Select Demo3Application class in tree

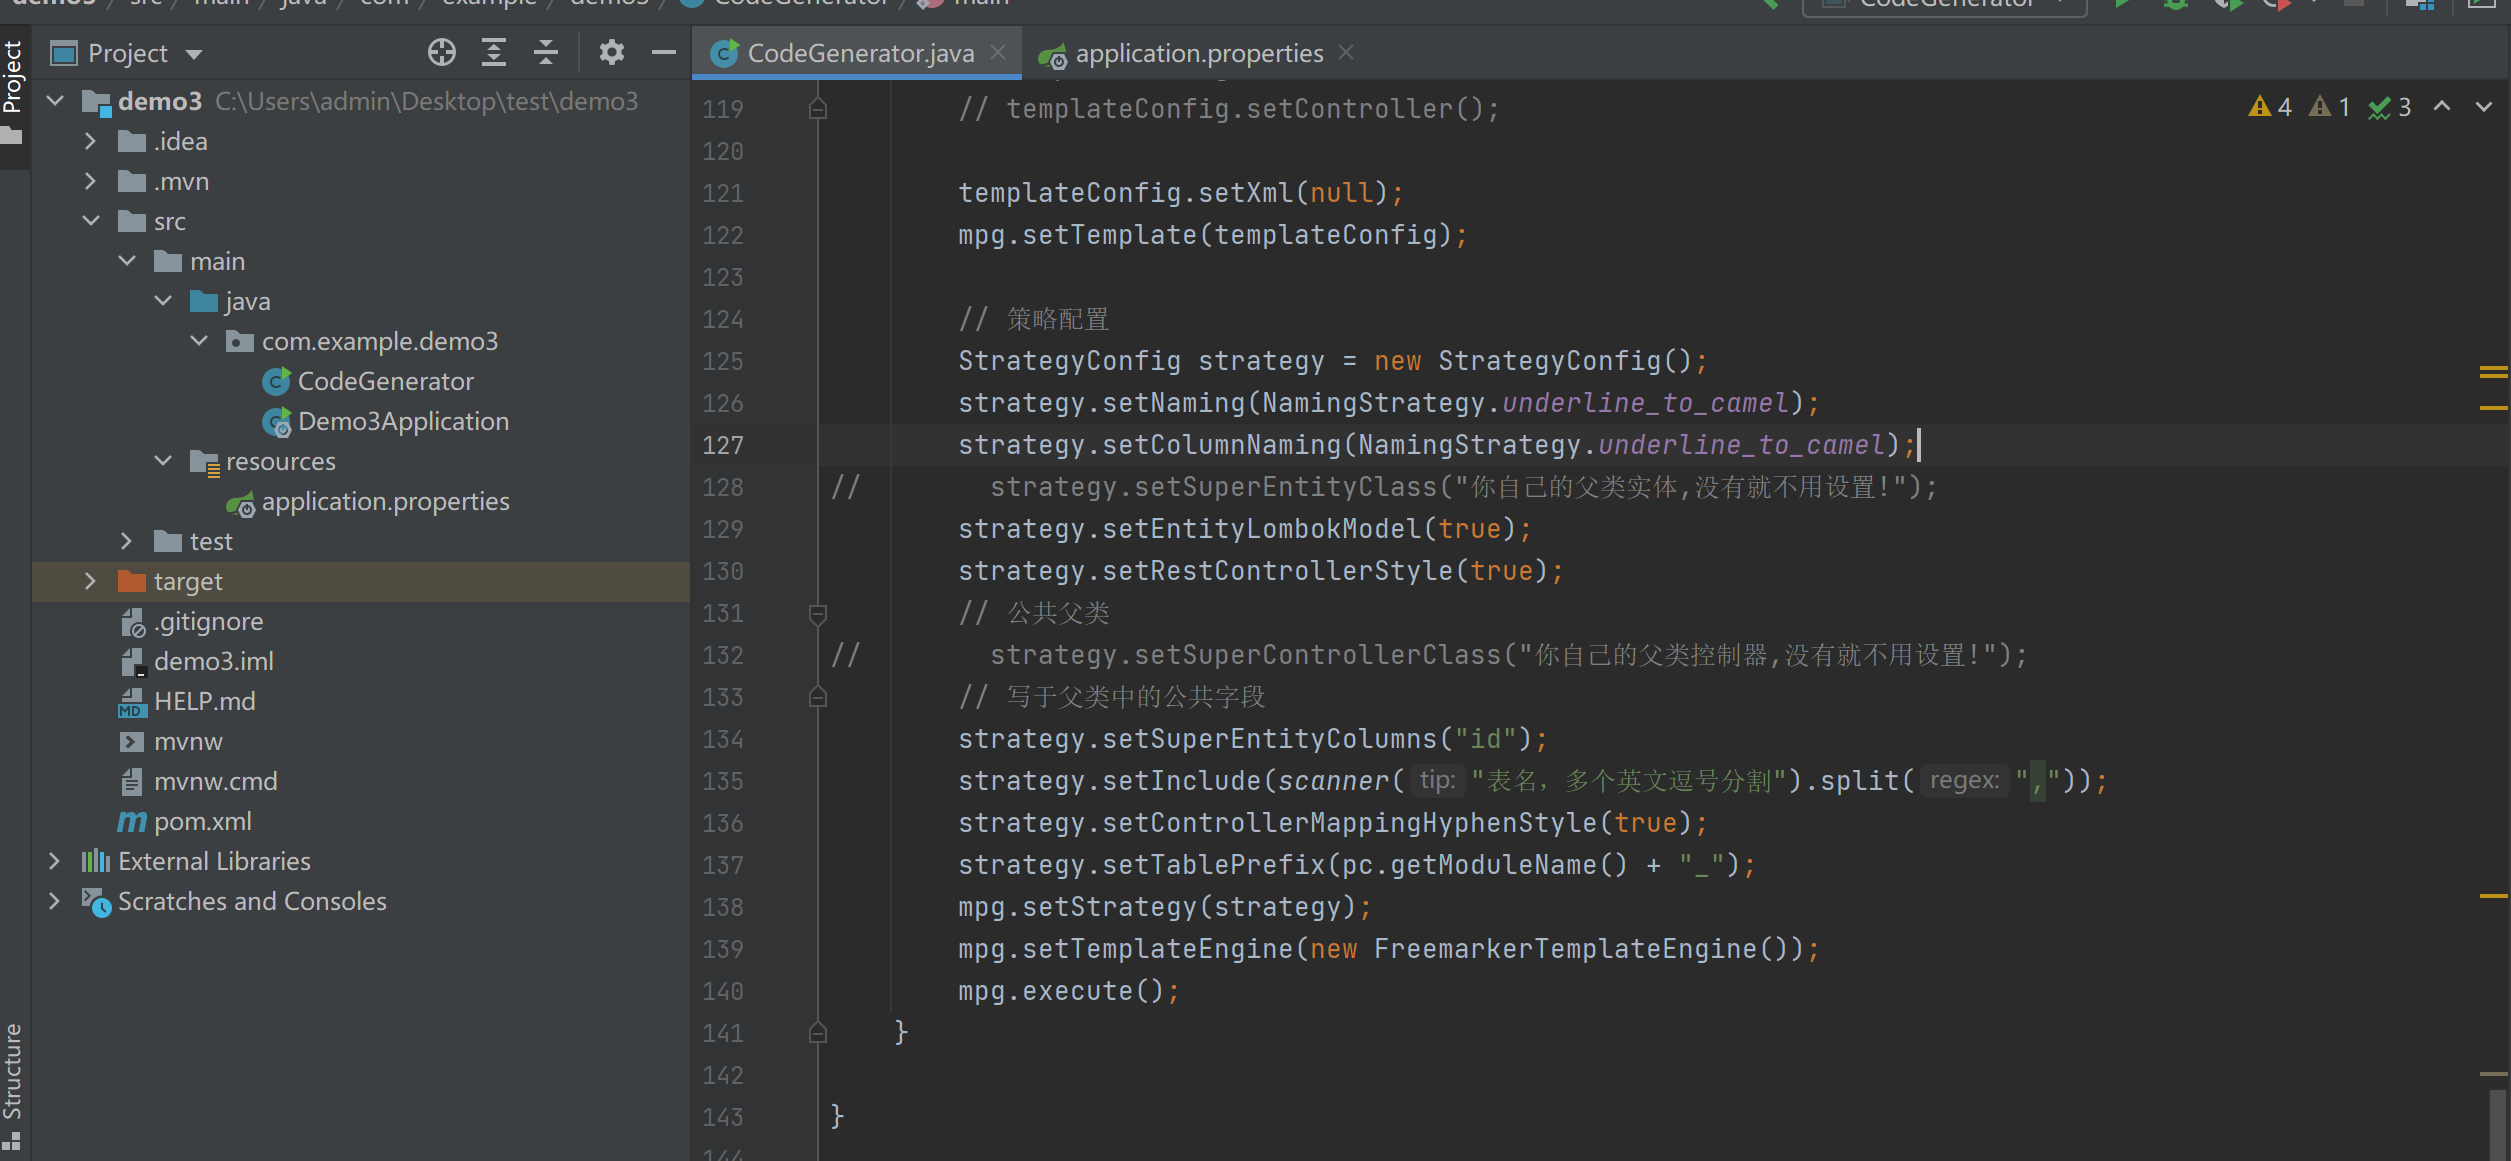pos(402,421)
